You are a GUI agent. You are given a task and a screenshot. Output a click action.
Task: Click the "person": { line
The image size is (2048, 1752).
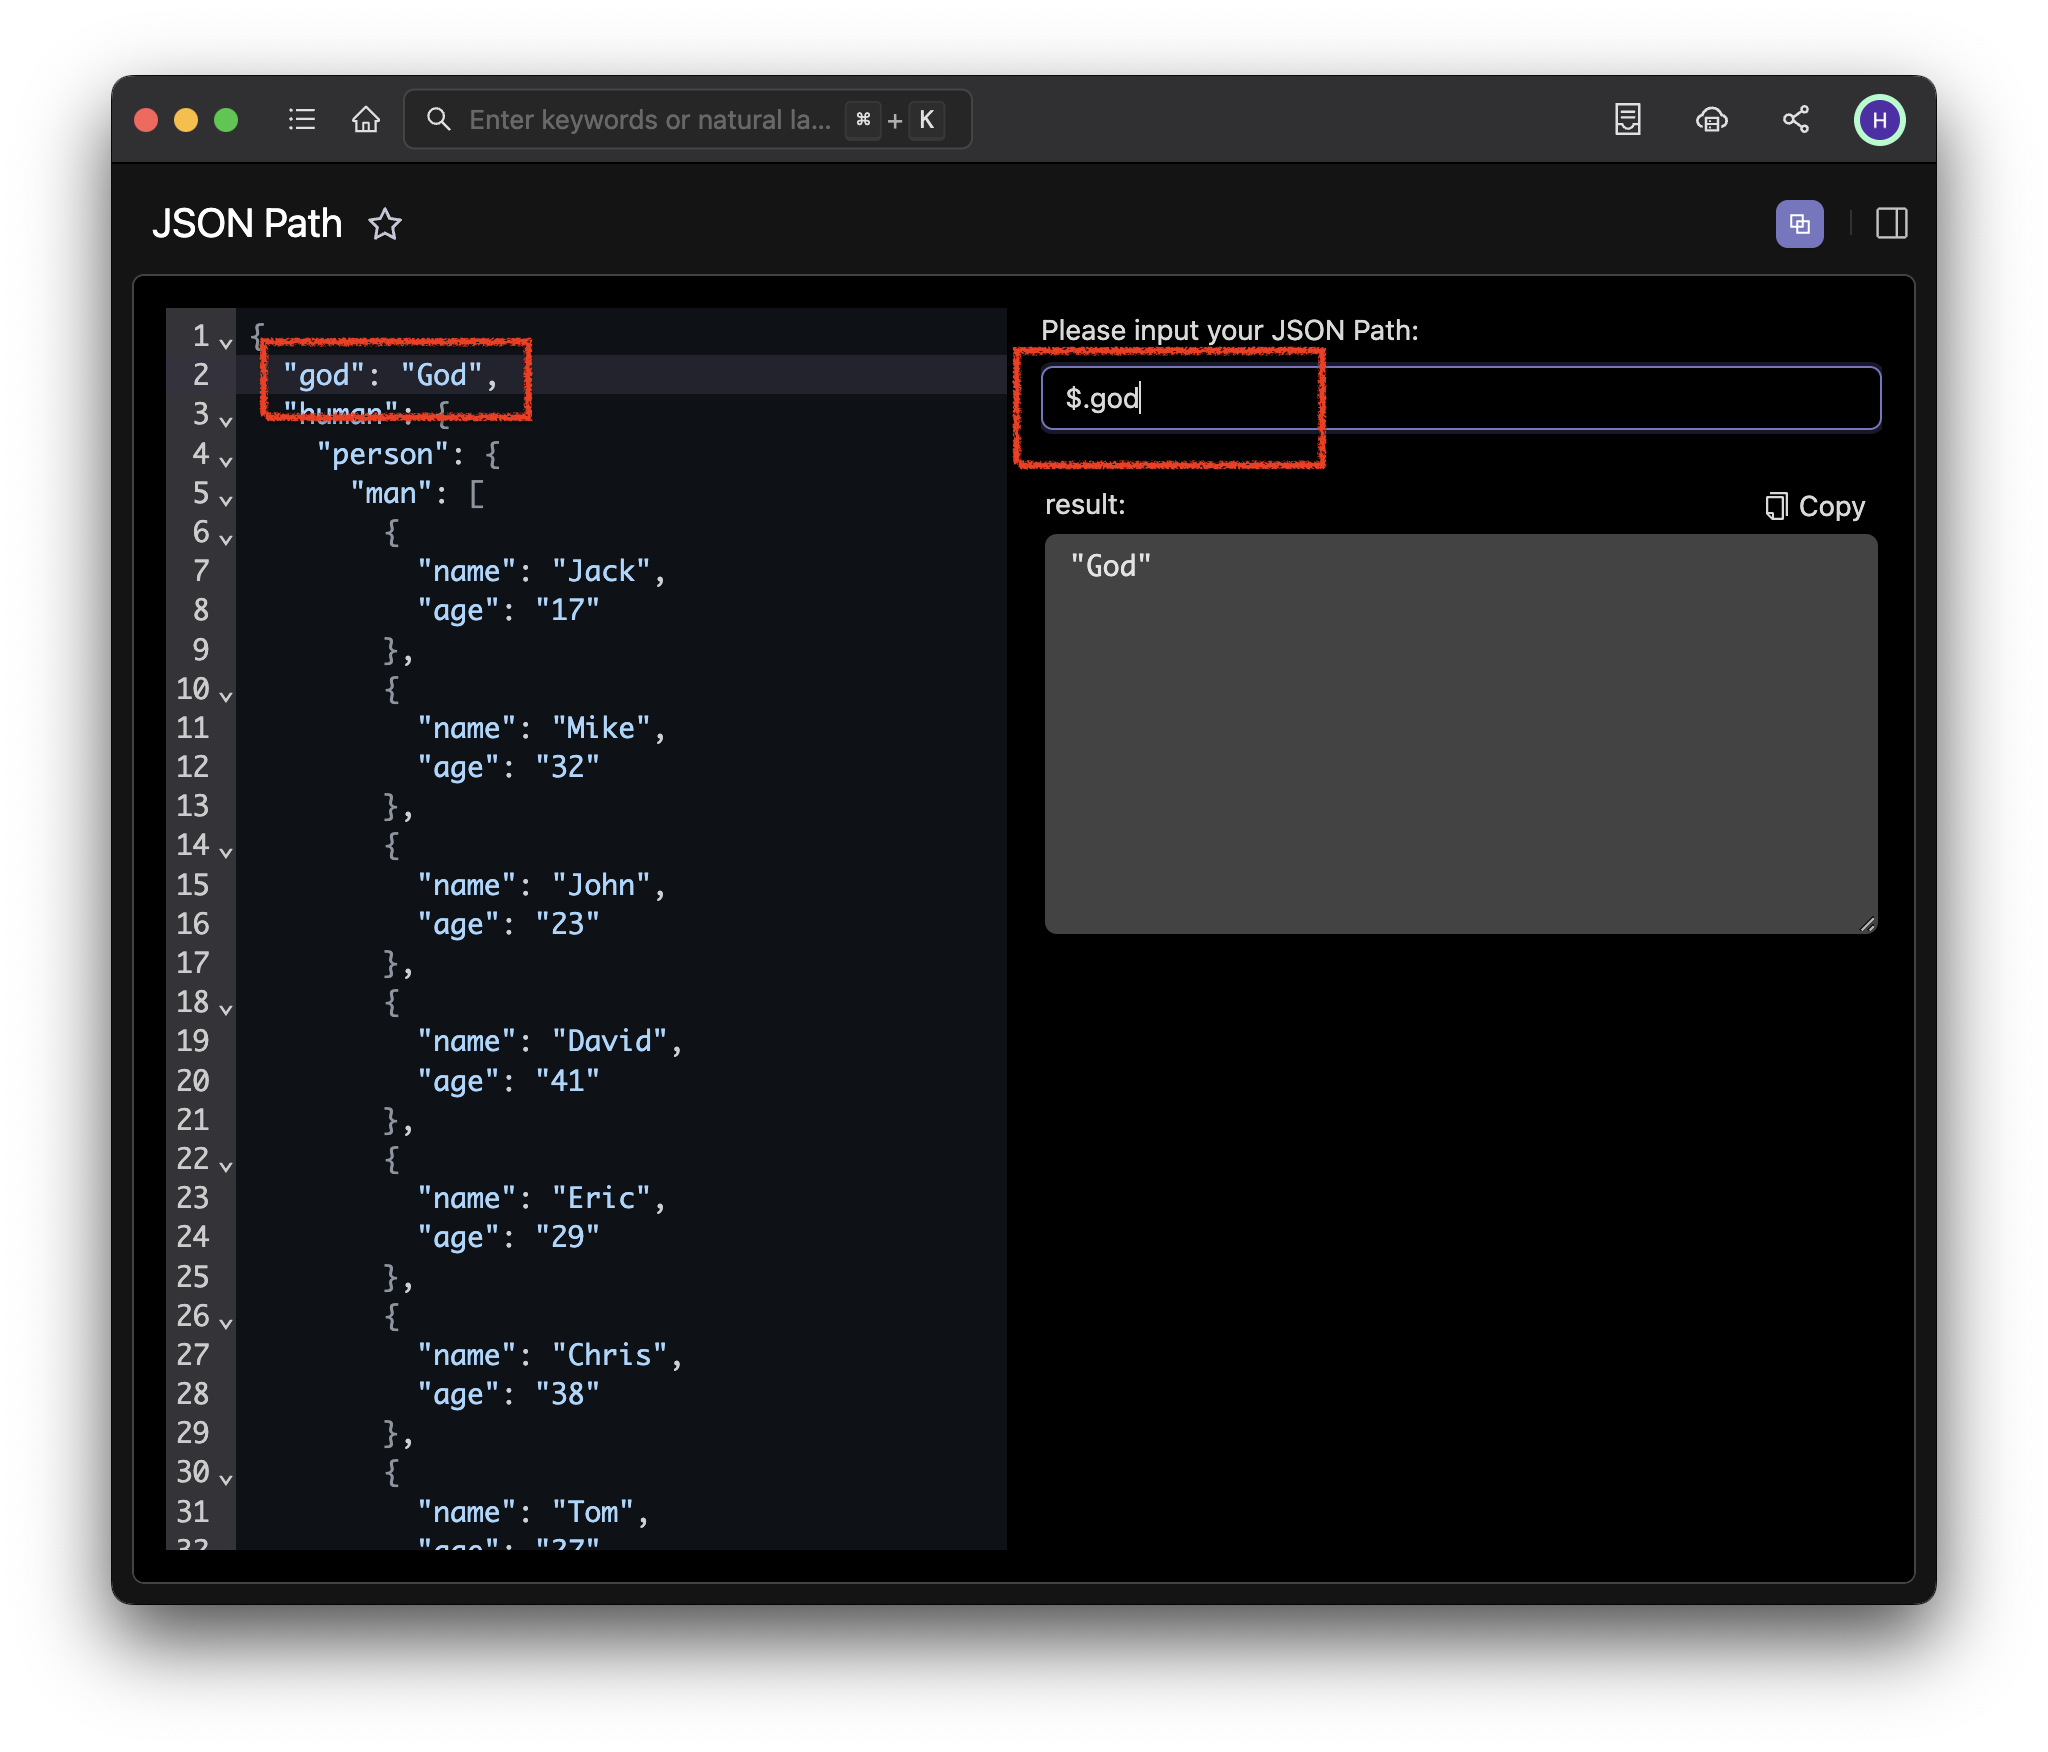408,454
